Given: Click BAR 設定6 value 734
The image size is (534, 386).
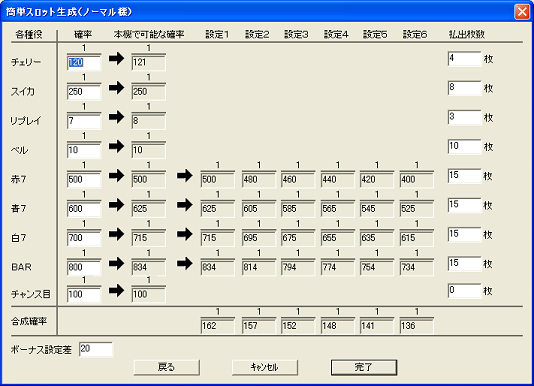Looking at the screenshot, I should point(417,267).
